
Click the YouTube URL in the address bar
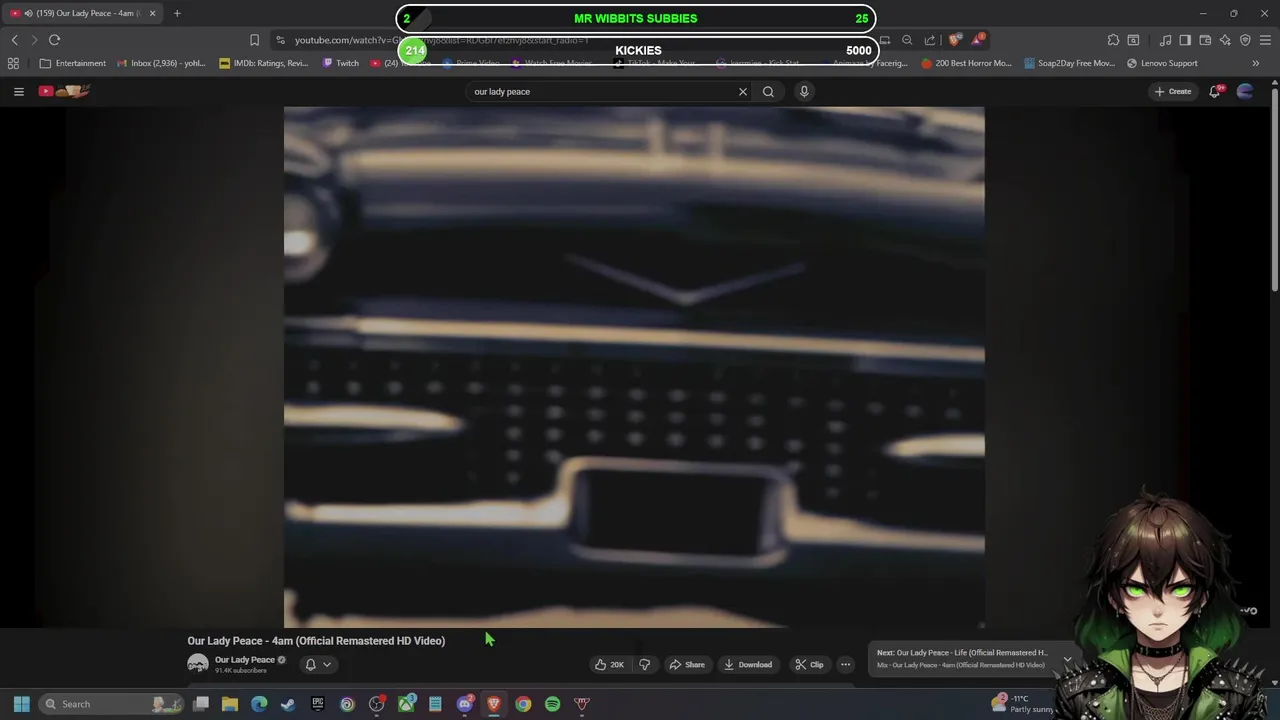tap(441, 40)
